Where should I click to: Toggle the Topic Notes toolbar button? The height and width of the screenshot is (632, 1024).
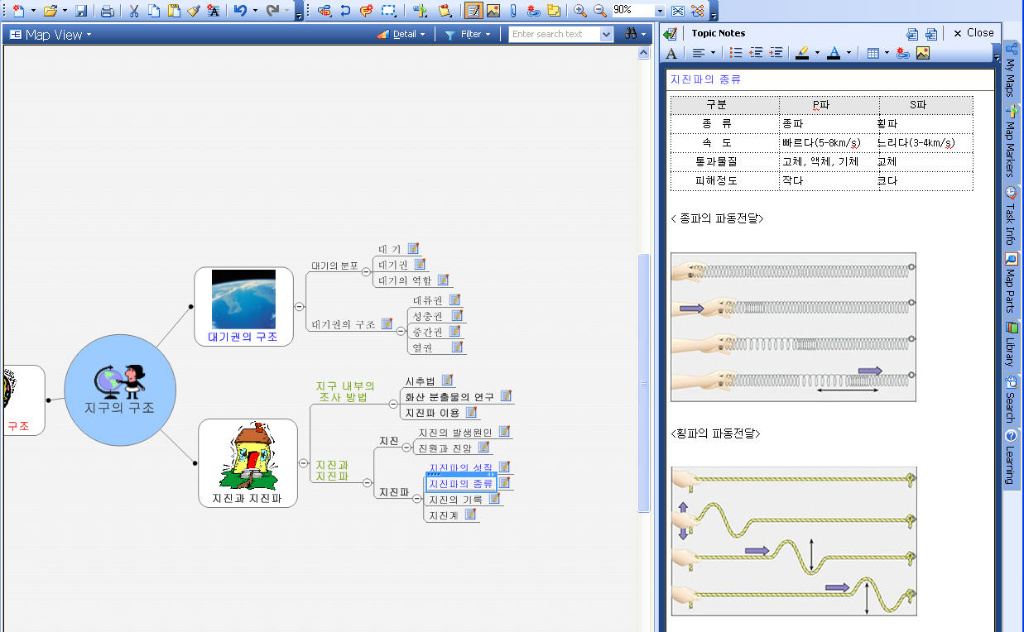(x=473, y=10)
